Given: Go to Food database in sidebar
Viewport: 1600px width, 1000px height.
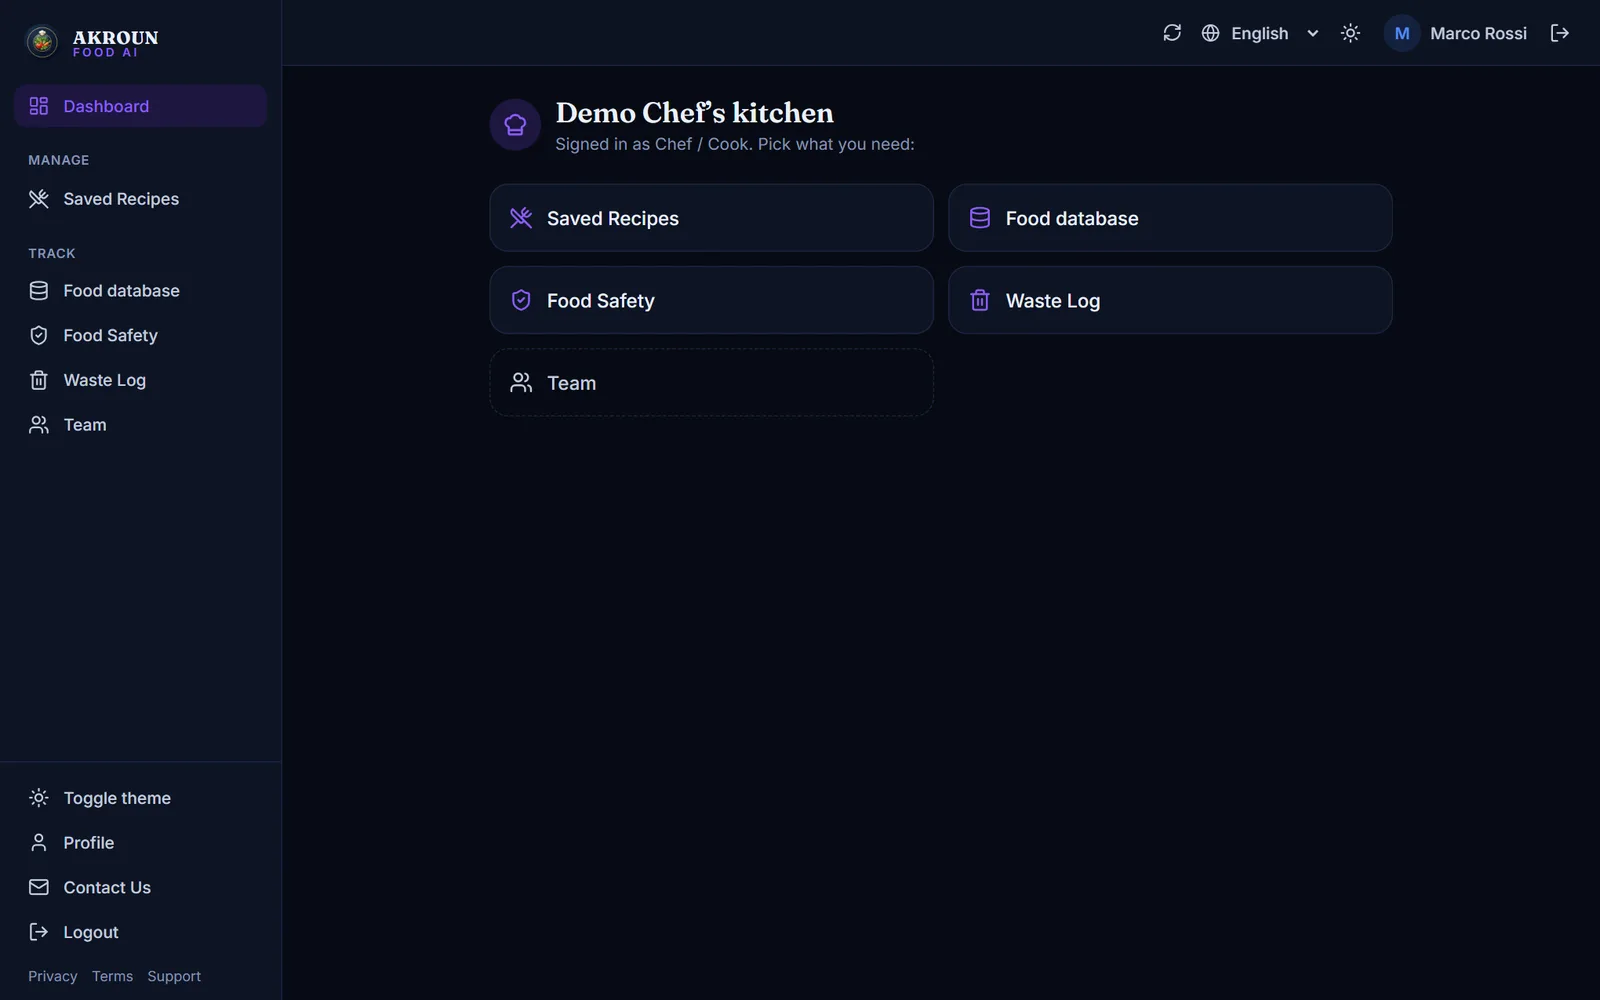Looking at the screenshot, I should pos(140,291).
